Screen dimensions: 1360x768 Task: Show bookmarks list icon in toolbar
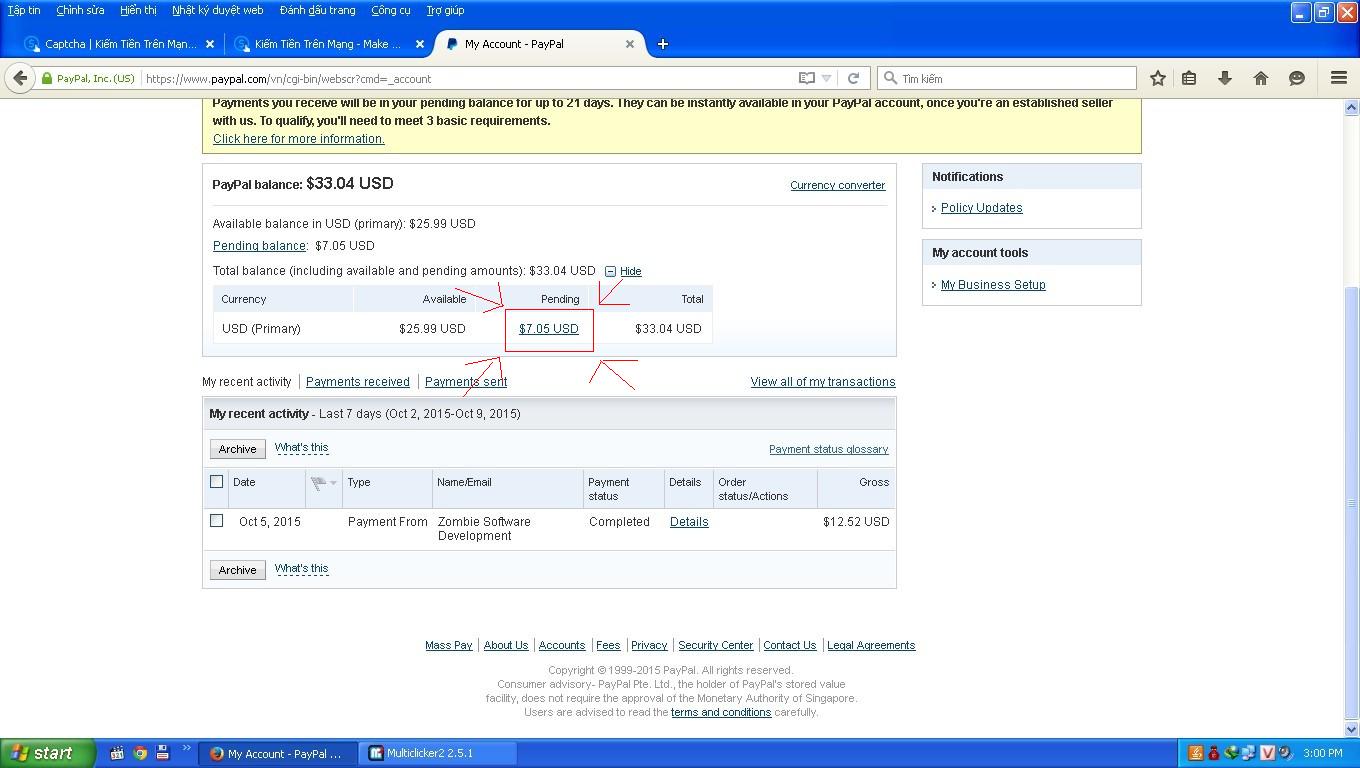pos(1189,78)
